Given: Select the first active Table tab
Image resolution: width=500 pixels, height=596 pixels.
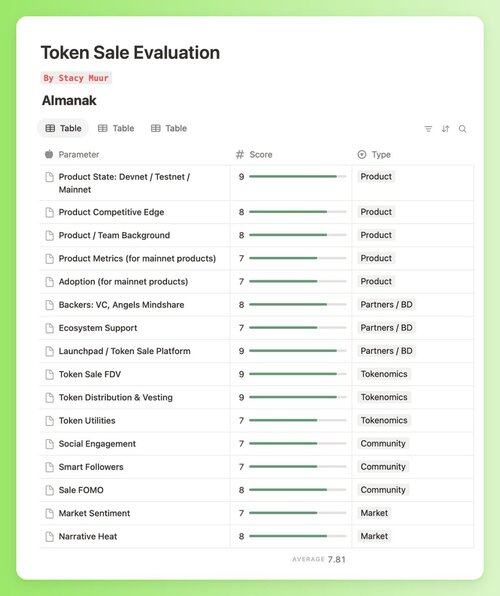Looking at the screenshot, I should [63, 128].
